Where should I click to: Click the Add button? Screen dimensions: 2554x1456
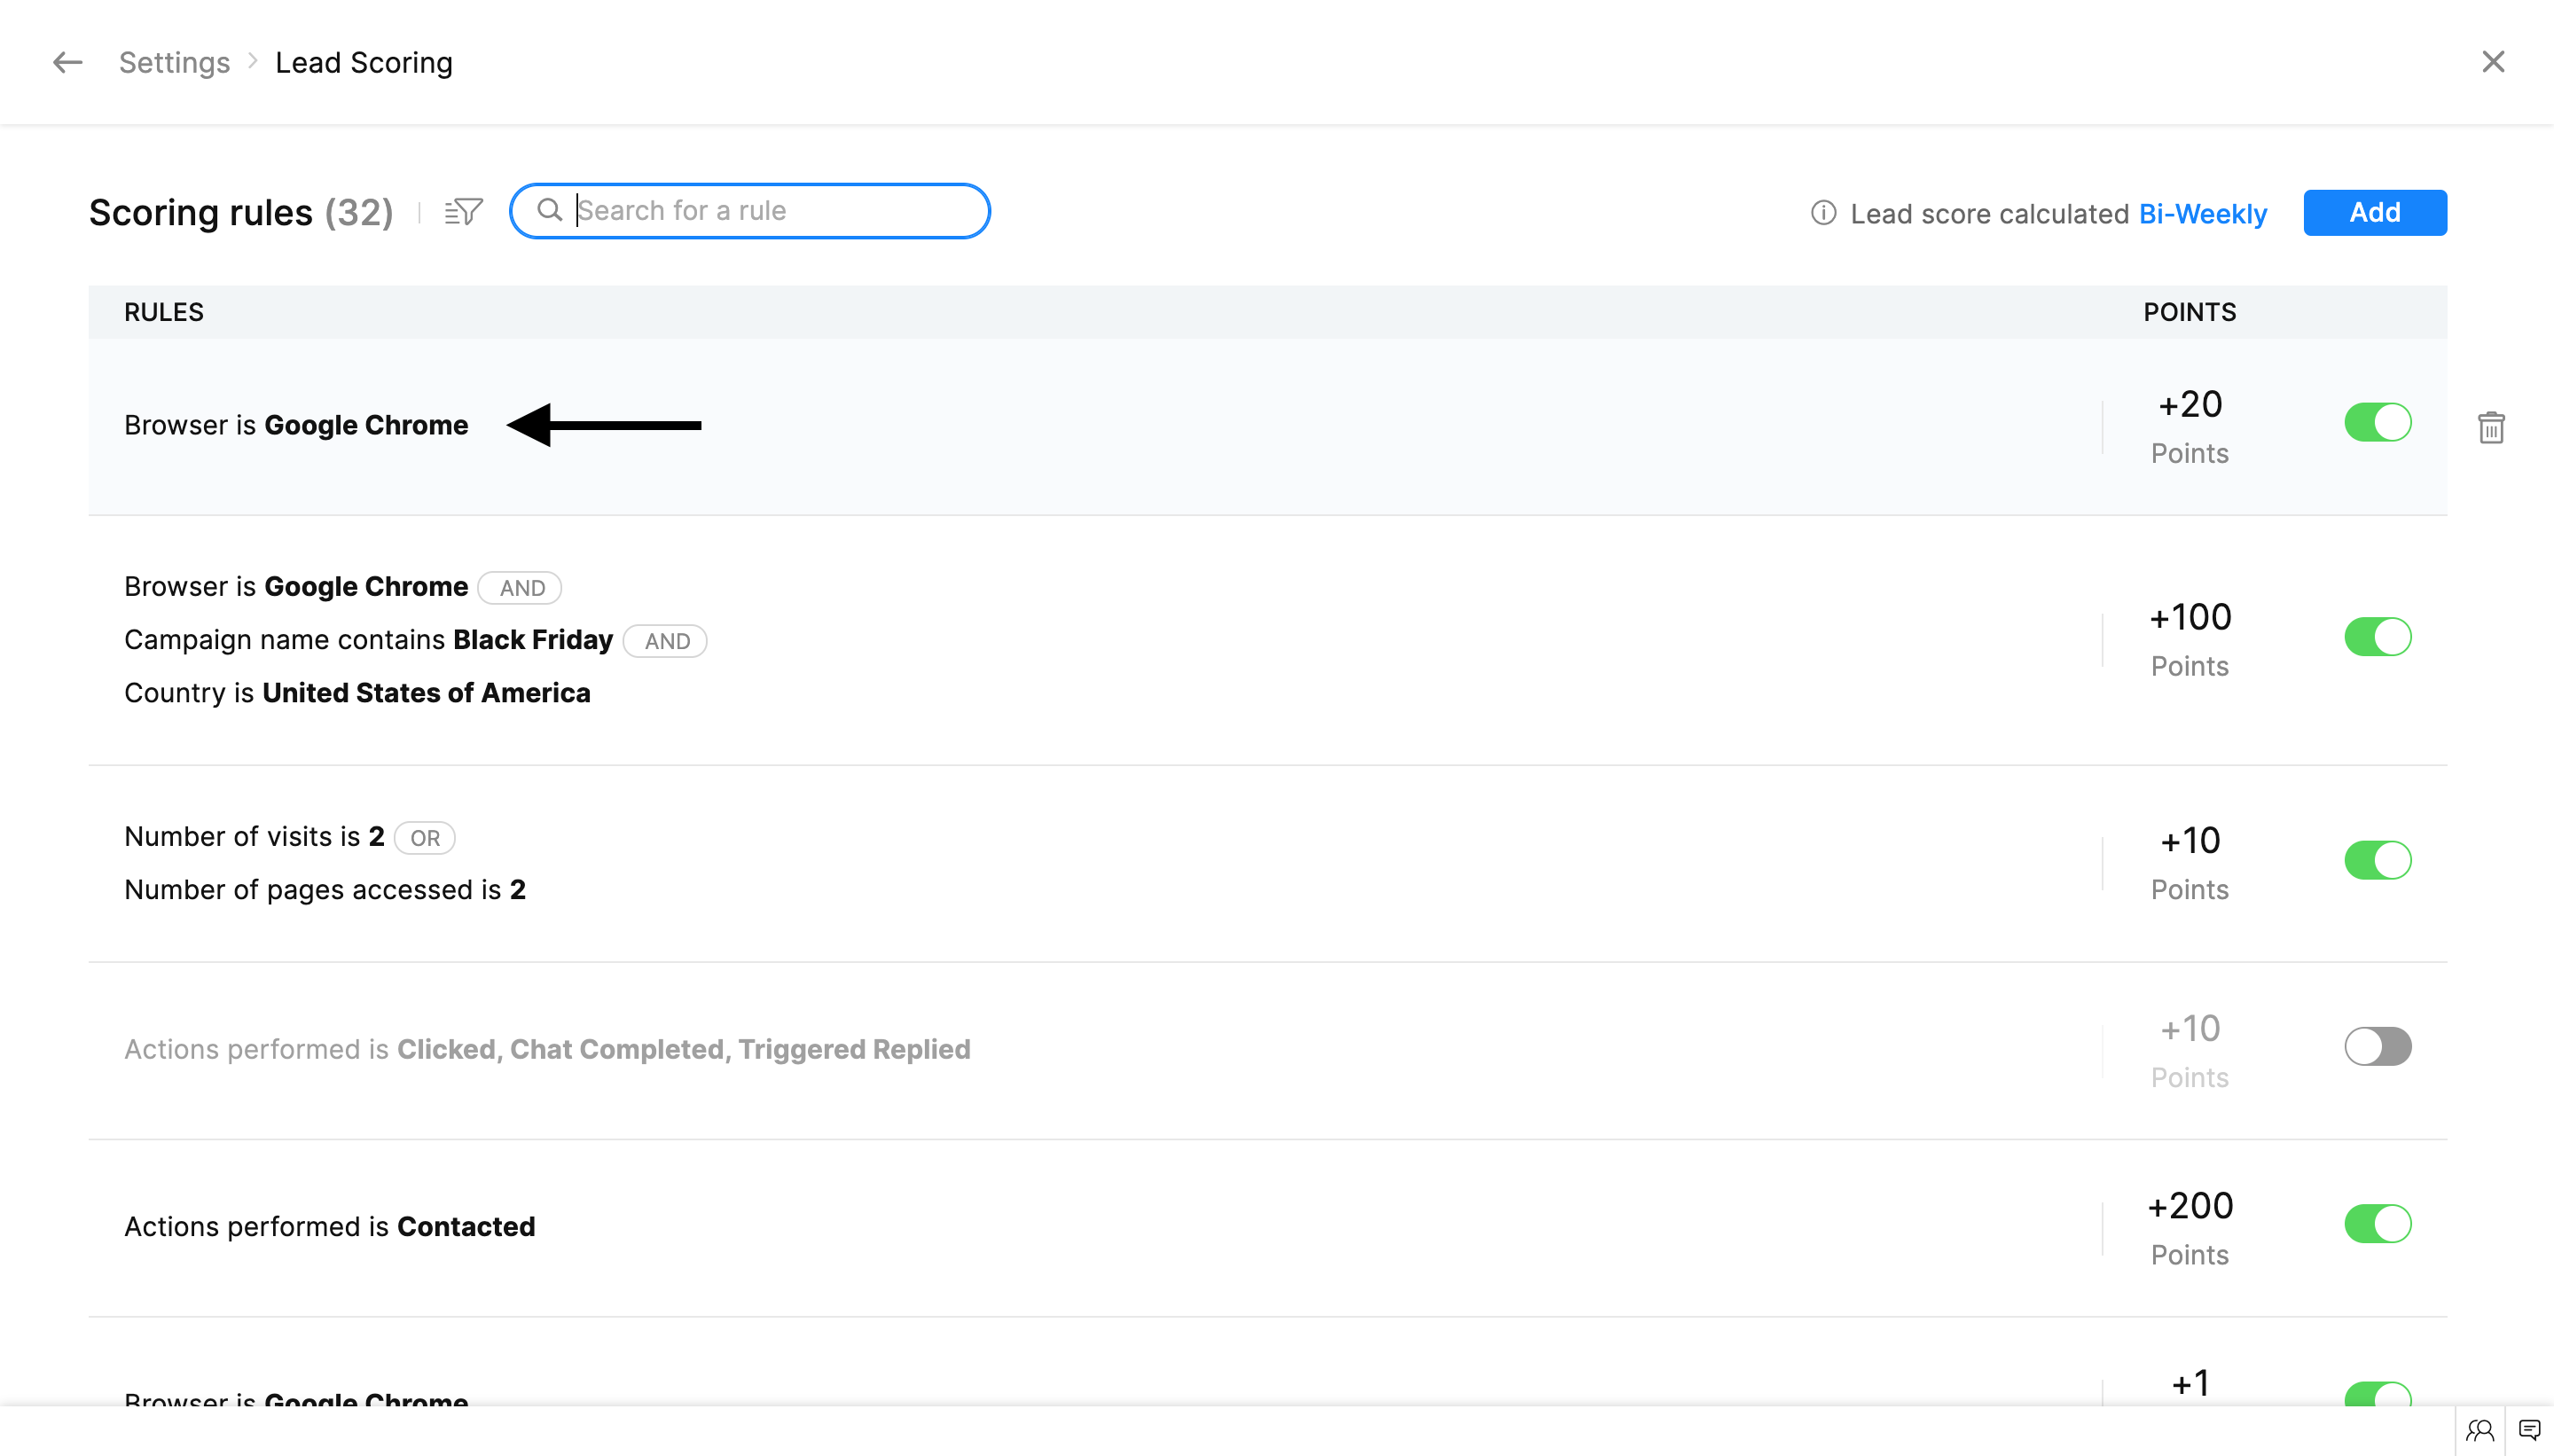pyautogui.click(x=2374, y=213)
